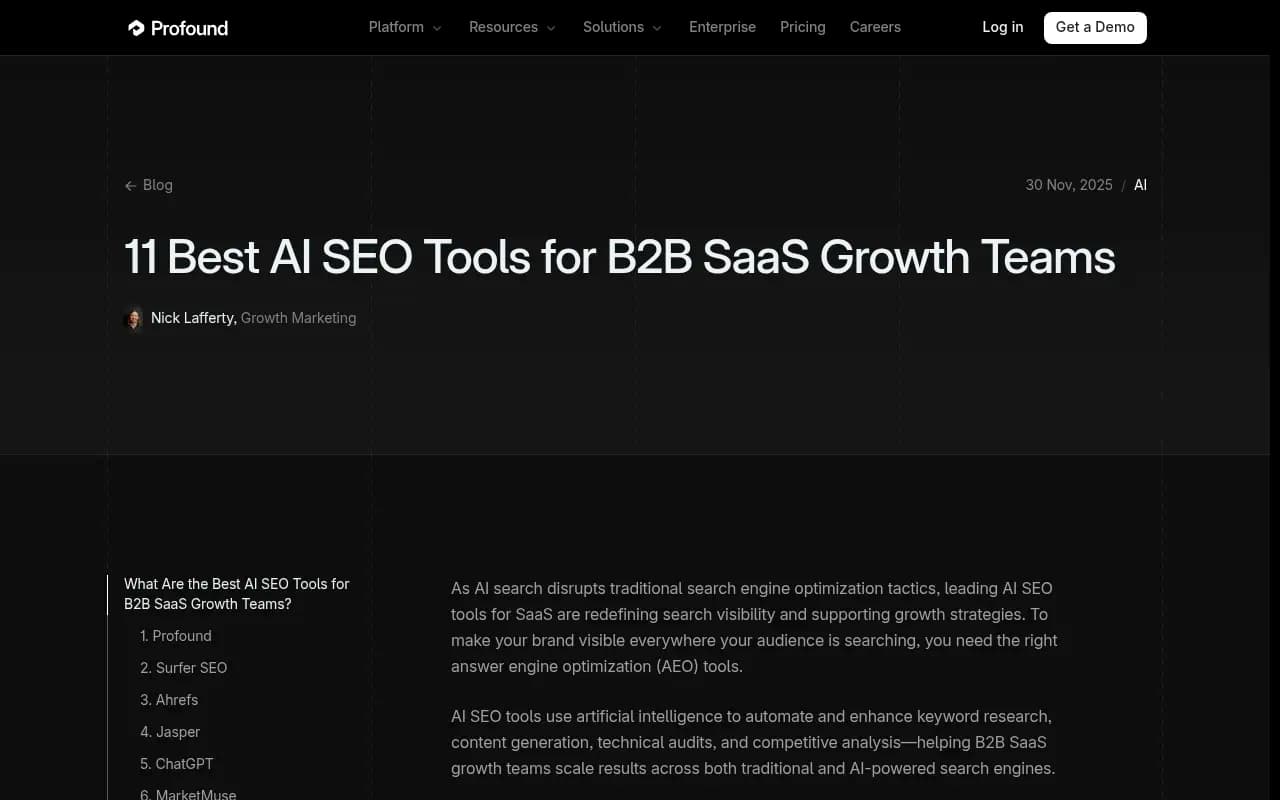
Task: Click the back arrow next to Blog
Action: [x=130, y=185]
